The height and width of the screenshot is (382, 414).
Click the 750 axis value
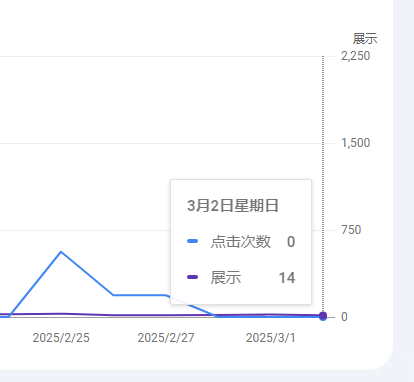click(x=351, y=230)
